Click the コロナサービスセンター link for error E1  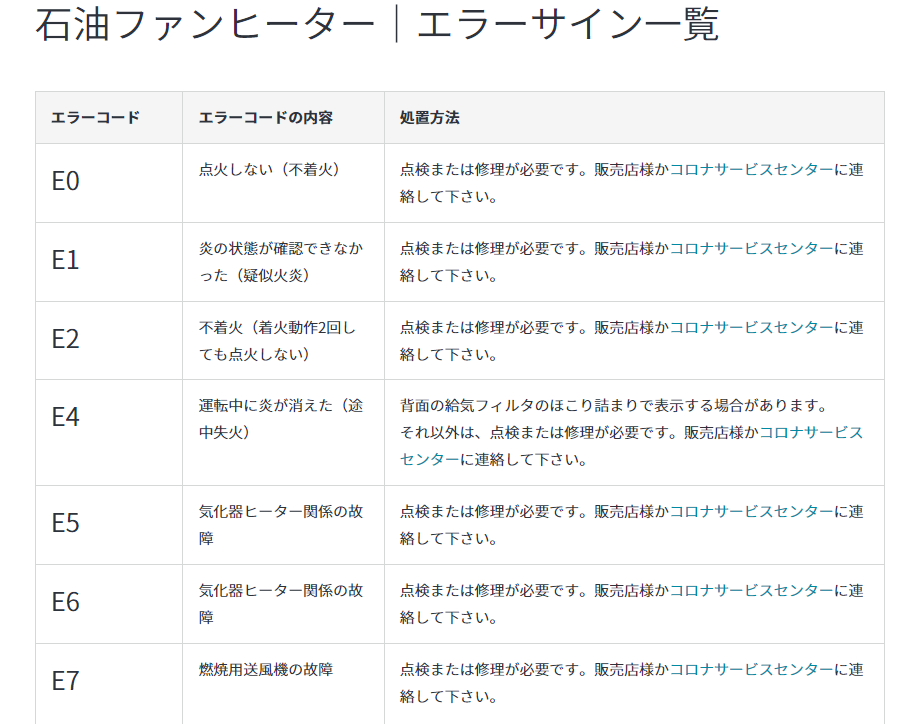[750, 249]
